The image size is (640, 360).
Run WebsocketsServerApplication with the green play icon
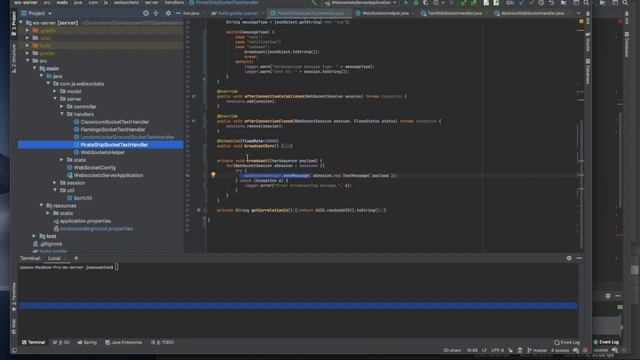point(406,2)
